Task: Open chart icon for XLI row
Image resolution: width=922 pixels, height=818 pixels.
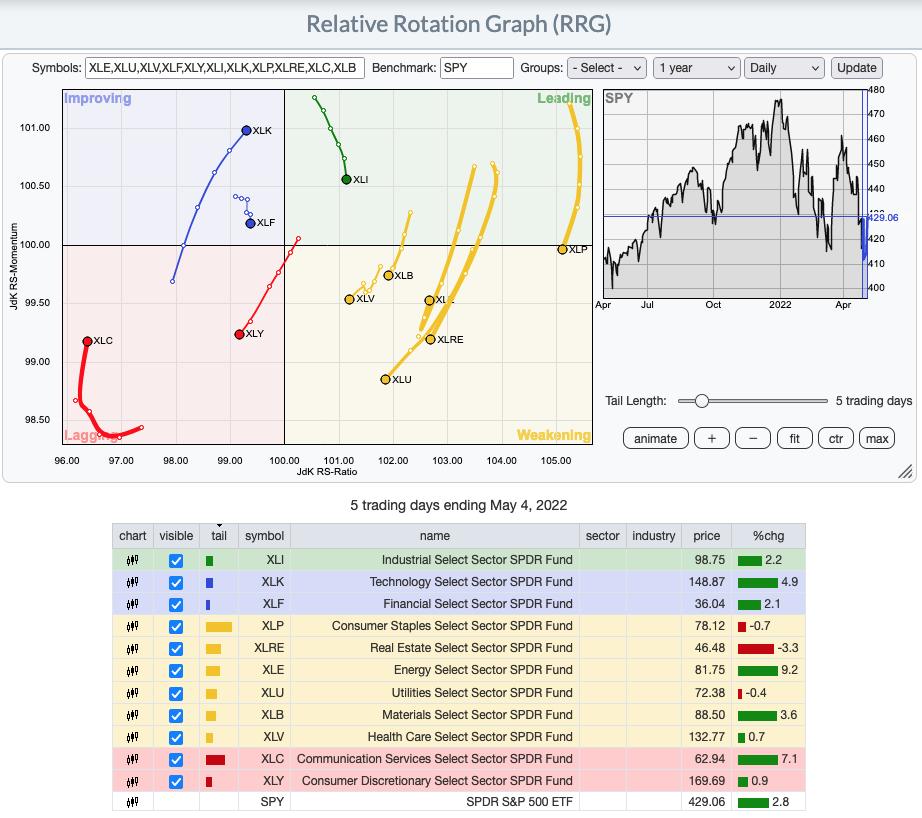Action: point(132,560)
